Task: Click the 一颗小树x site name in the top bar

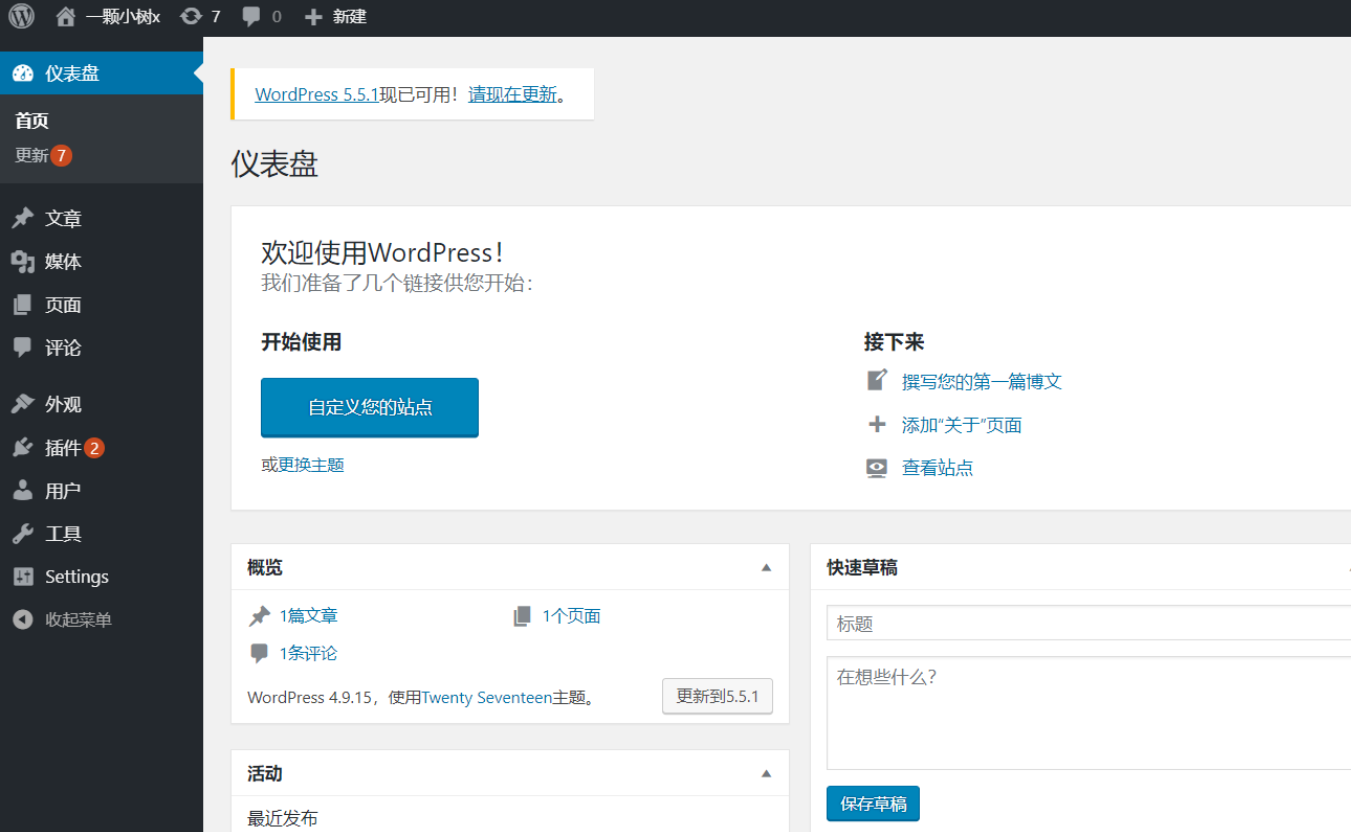Action: click(x=123, y=17)
